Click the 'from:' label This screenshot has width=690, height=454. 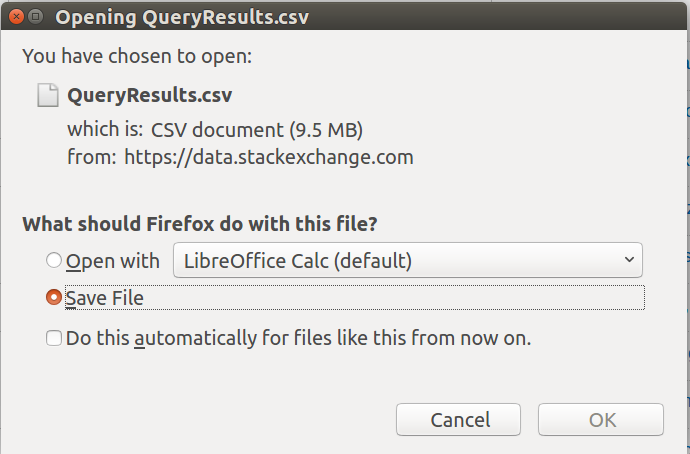(92, 157)
